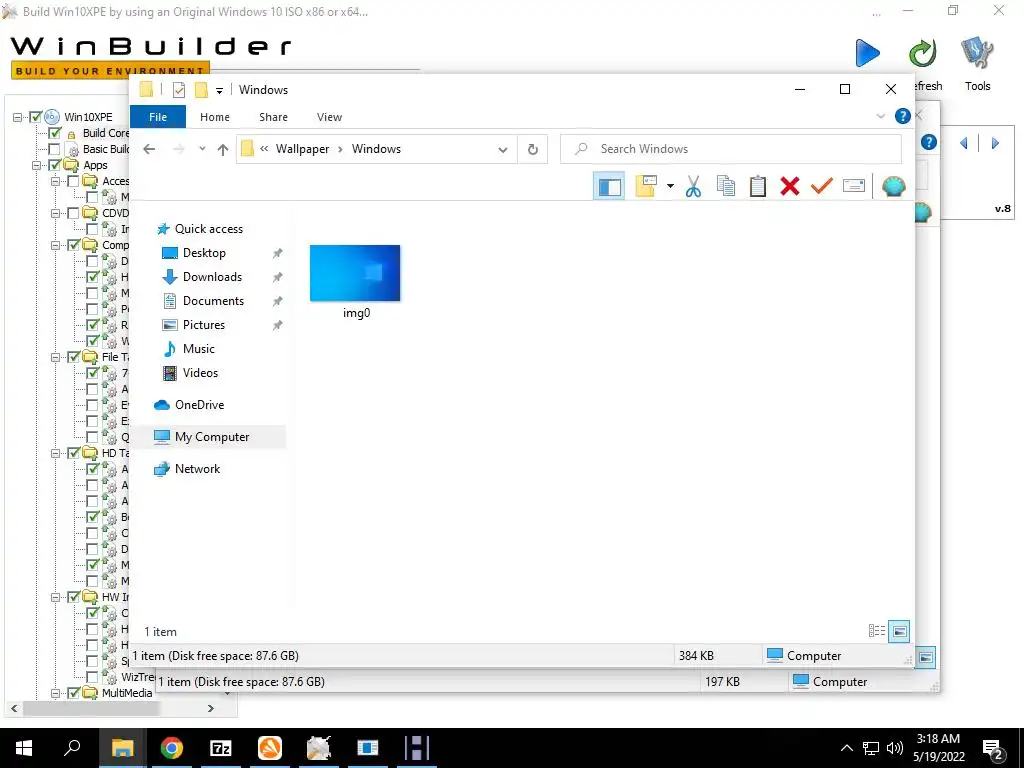Select Downloads in navigation pane
Image resolution: width=1024 pixels, height=768 pixels.
[x=212, y=277]
